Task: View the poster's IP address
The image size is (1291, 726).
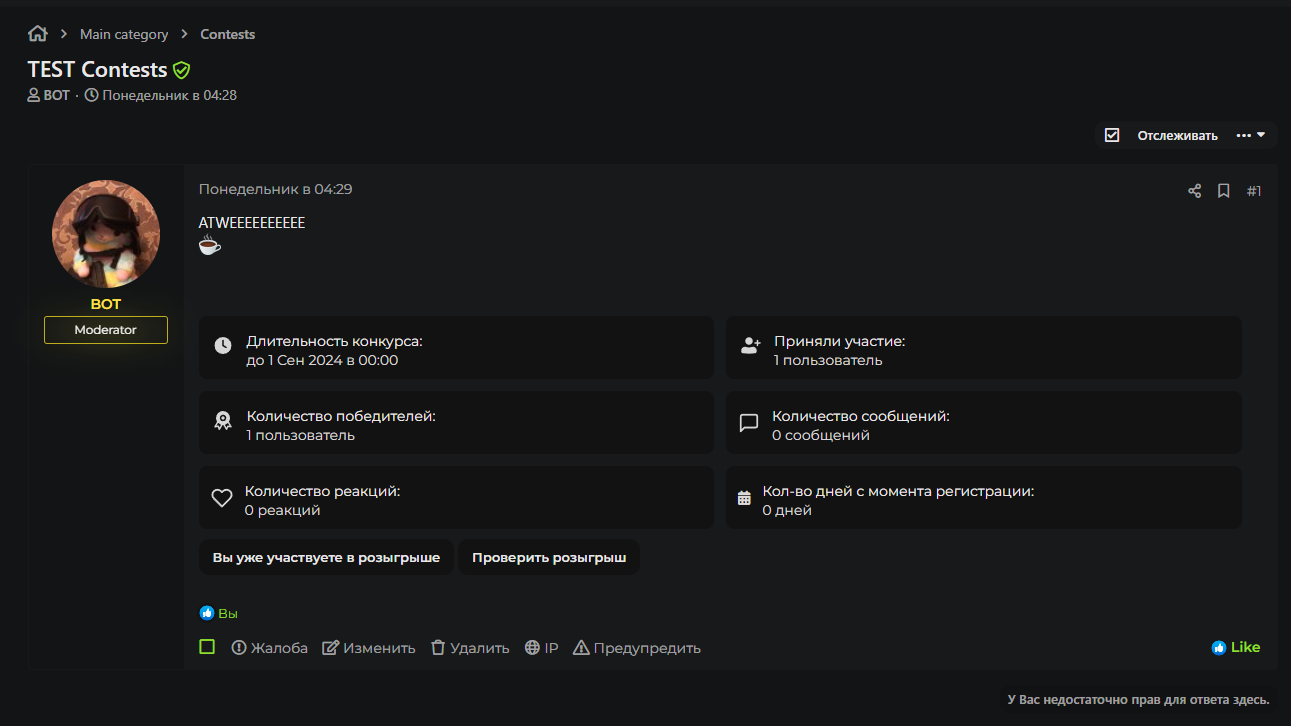Action: [x=541, y=648]
